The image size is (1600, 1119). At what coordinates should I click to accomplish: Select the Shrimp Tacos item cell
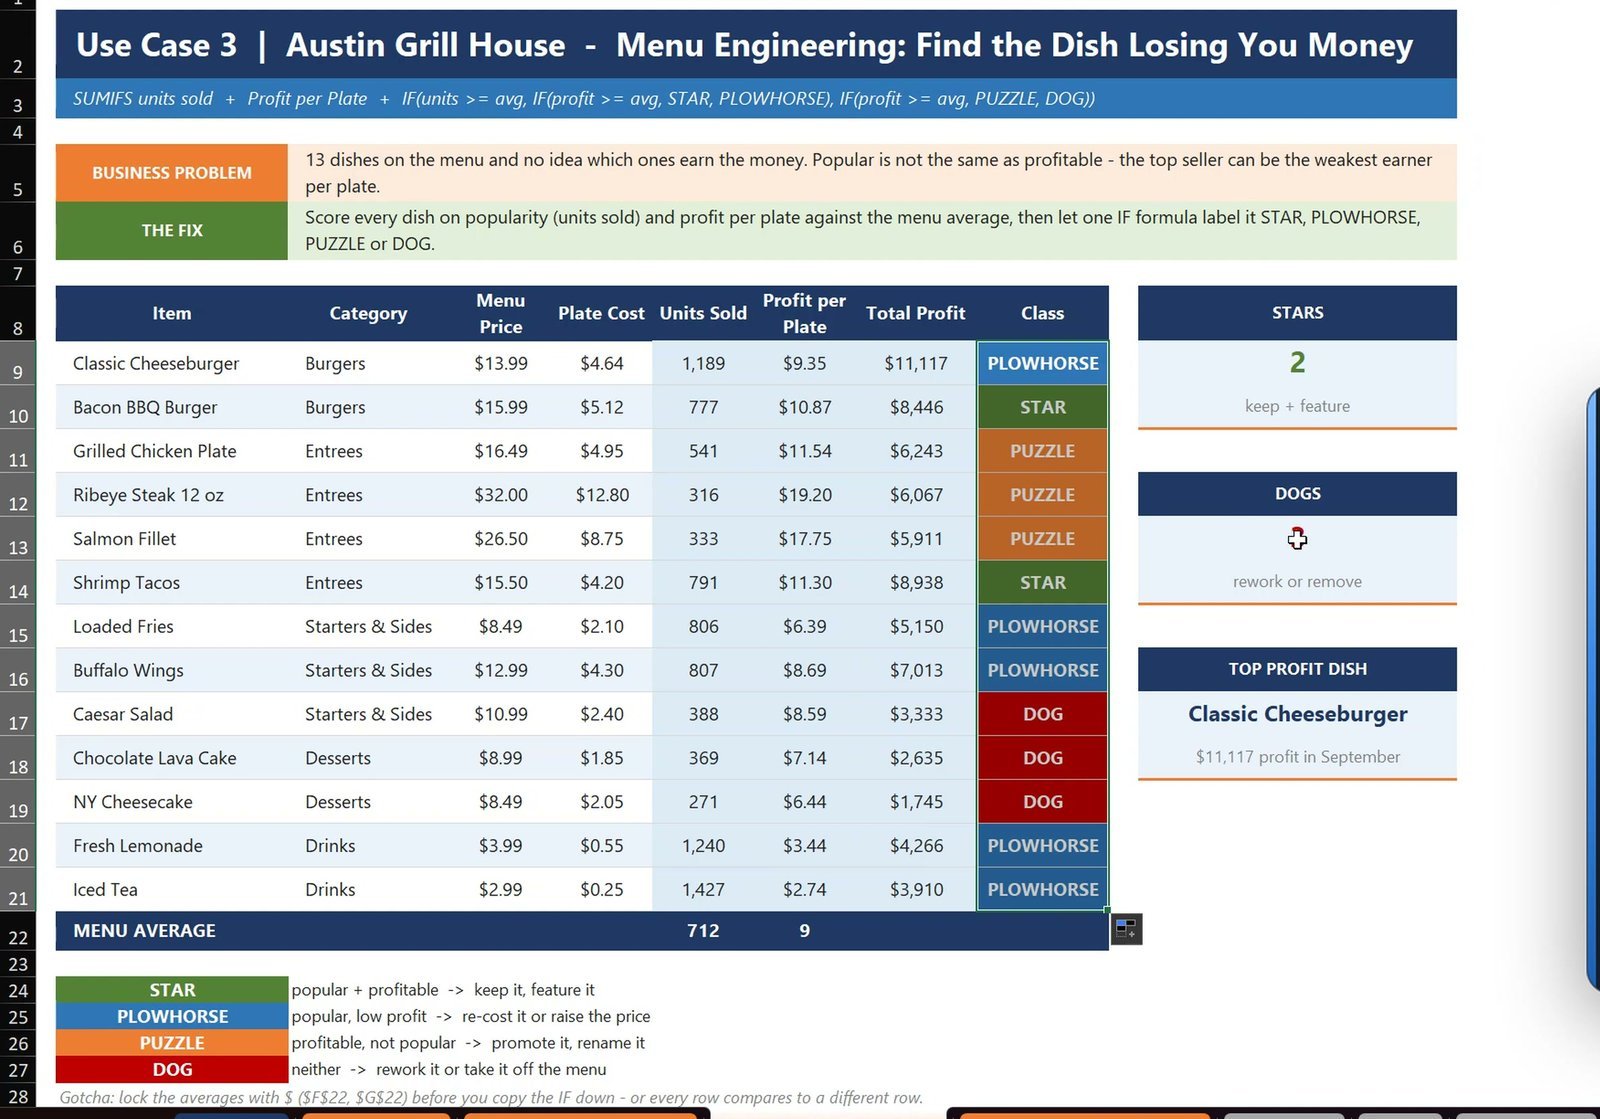click(x=172, y=582)
